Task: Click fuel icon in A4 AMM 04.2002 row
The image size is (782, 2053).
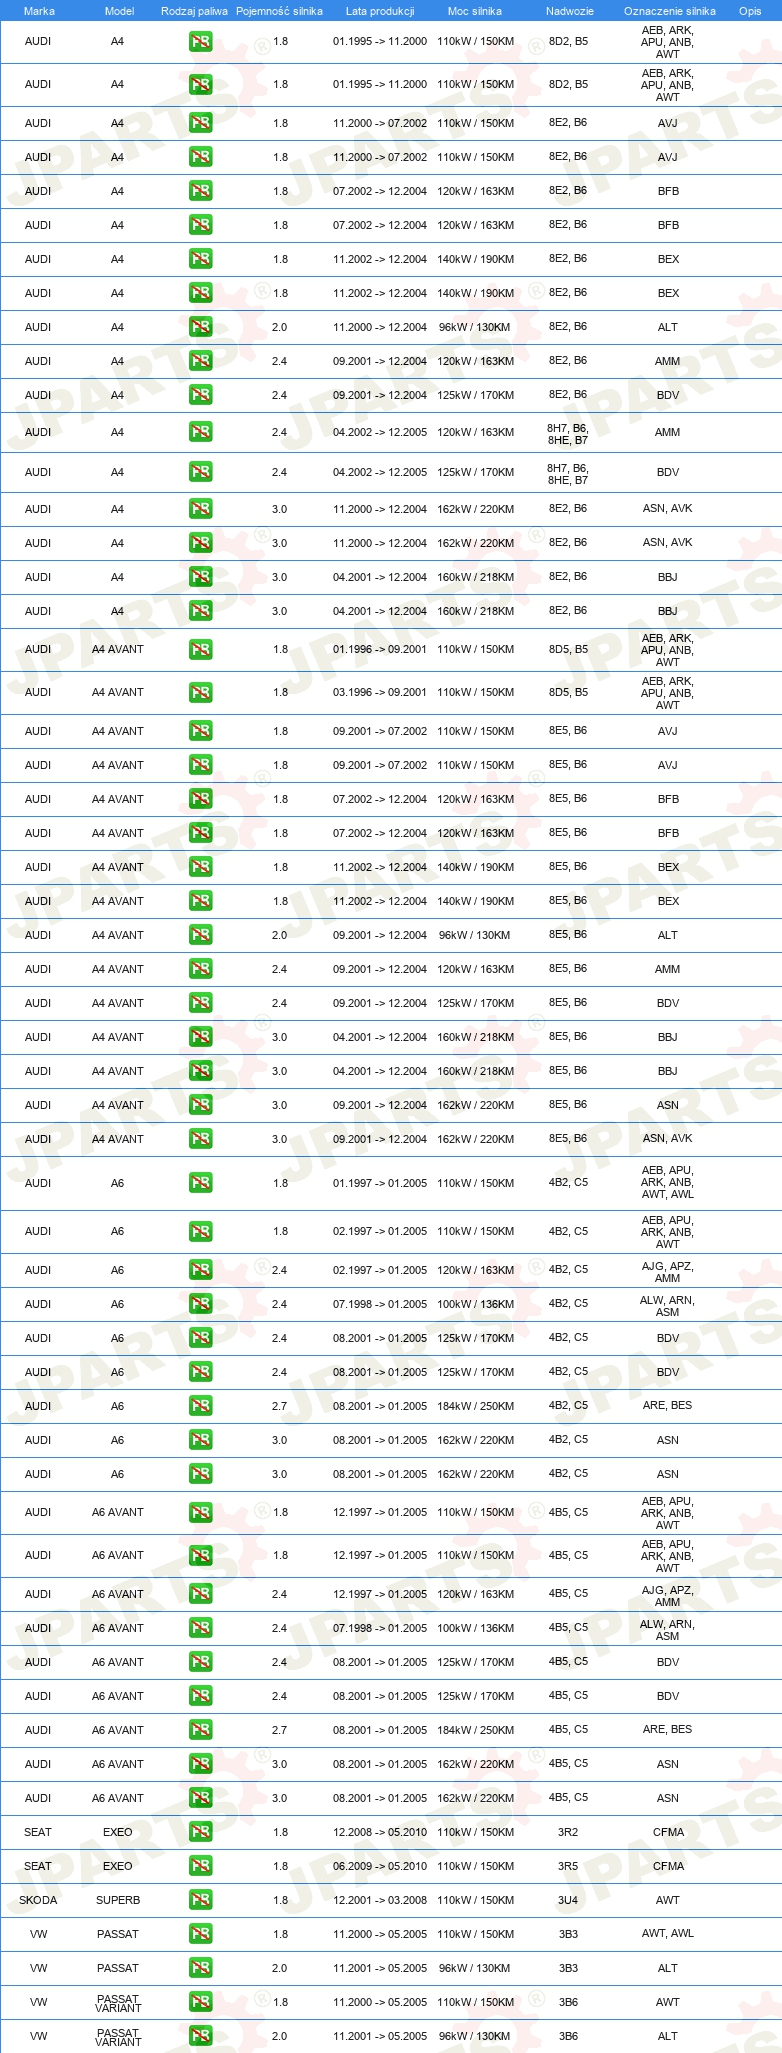Action: click(200, 432)
